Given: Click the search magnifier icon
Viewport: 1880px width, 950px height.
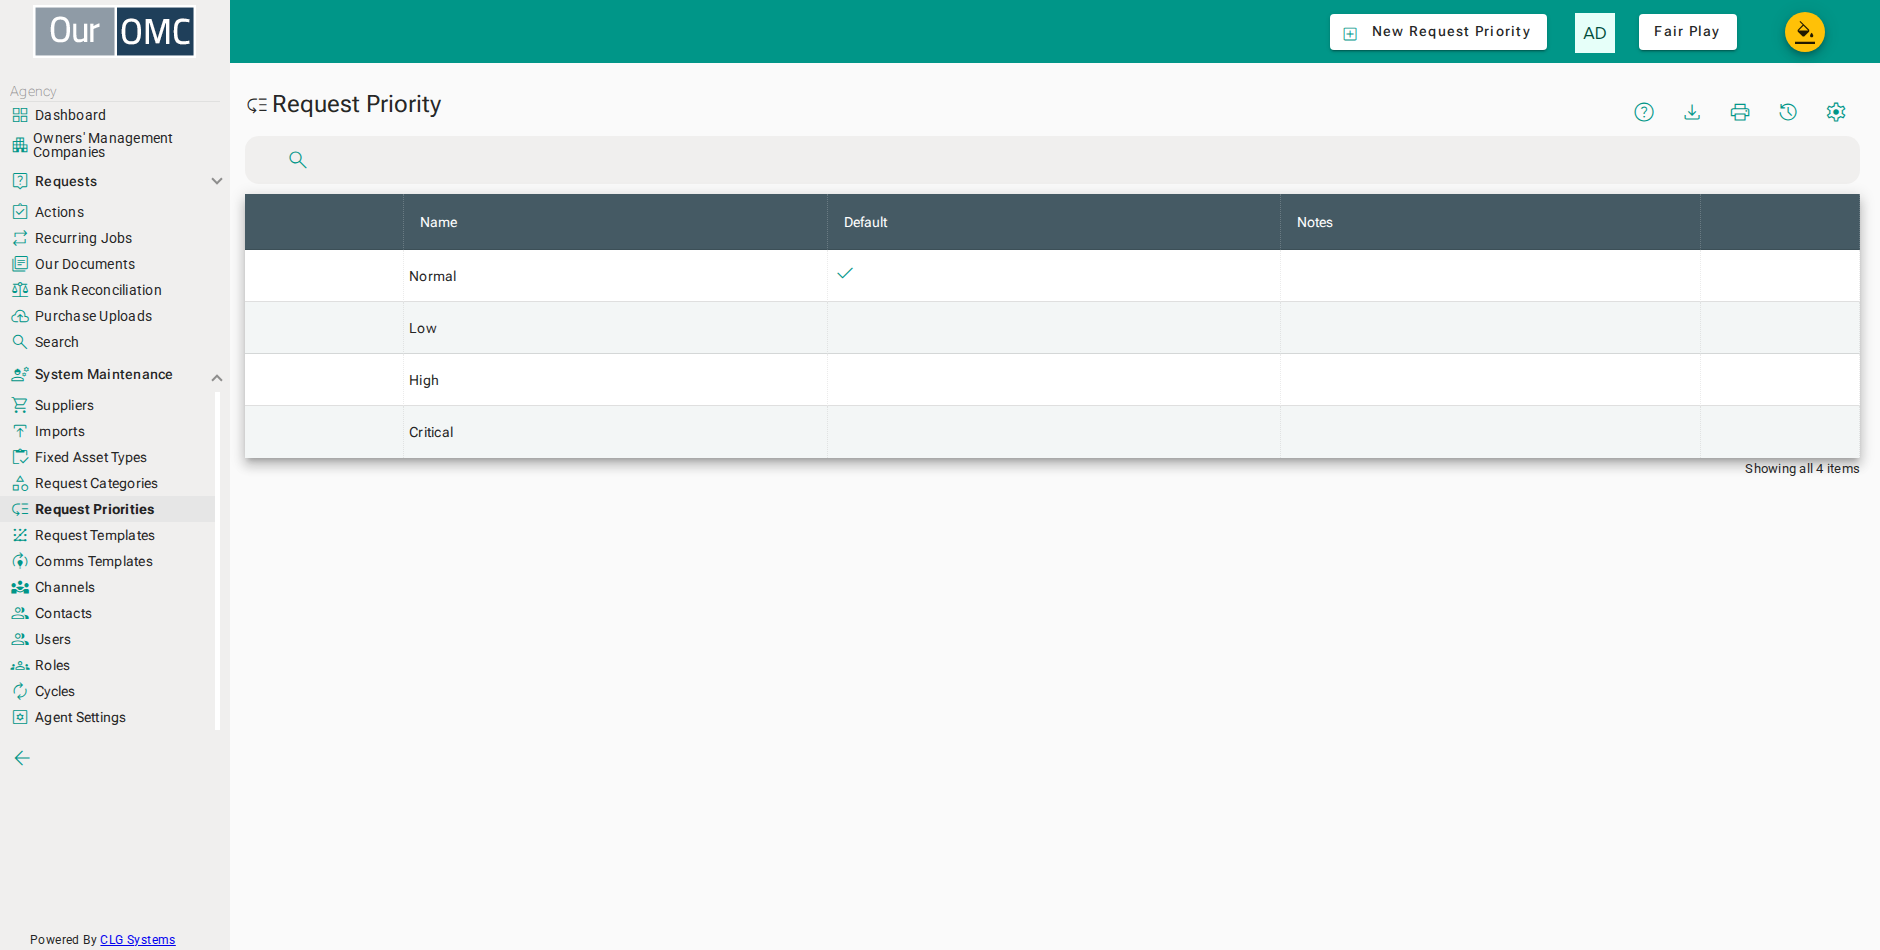Looking at the screenshot, I should (298, 159).
